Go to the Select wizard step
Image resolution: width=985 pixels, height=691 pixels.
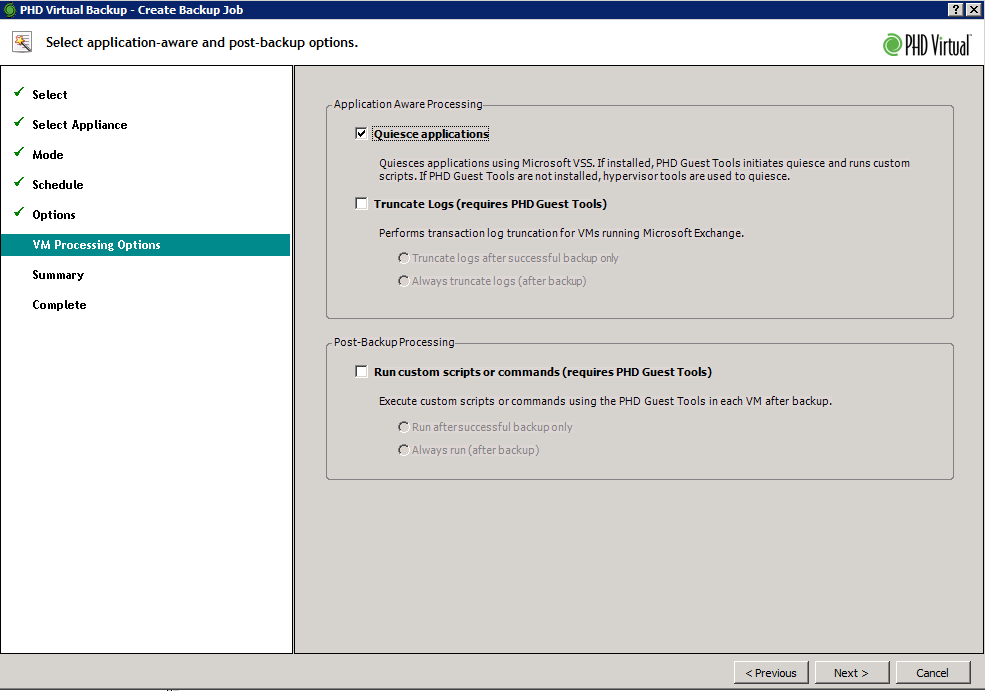(x=50, y=95)
